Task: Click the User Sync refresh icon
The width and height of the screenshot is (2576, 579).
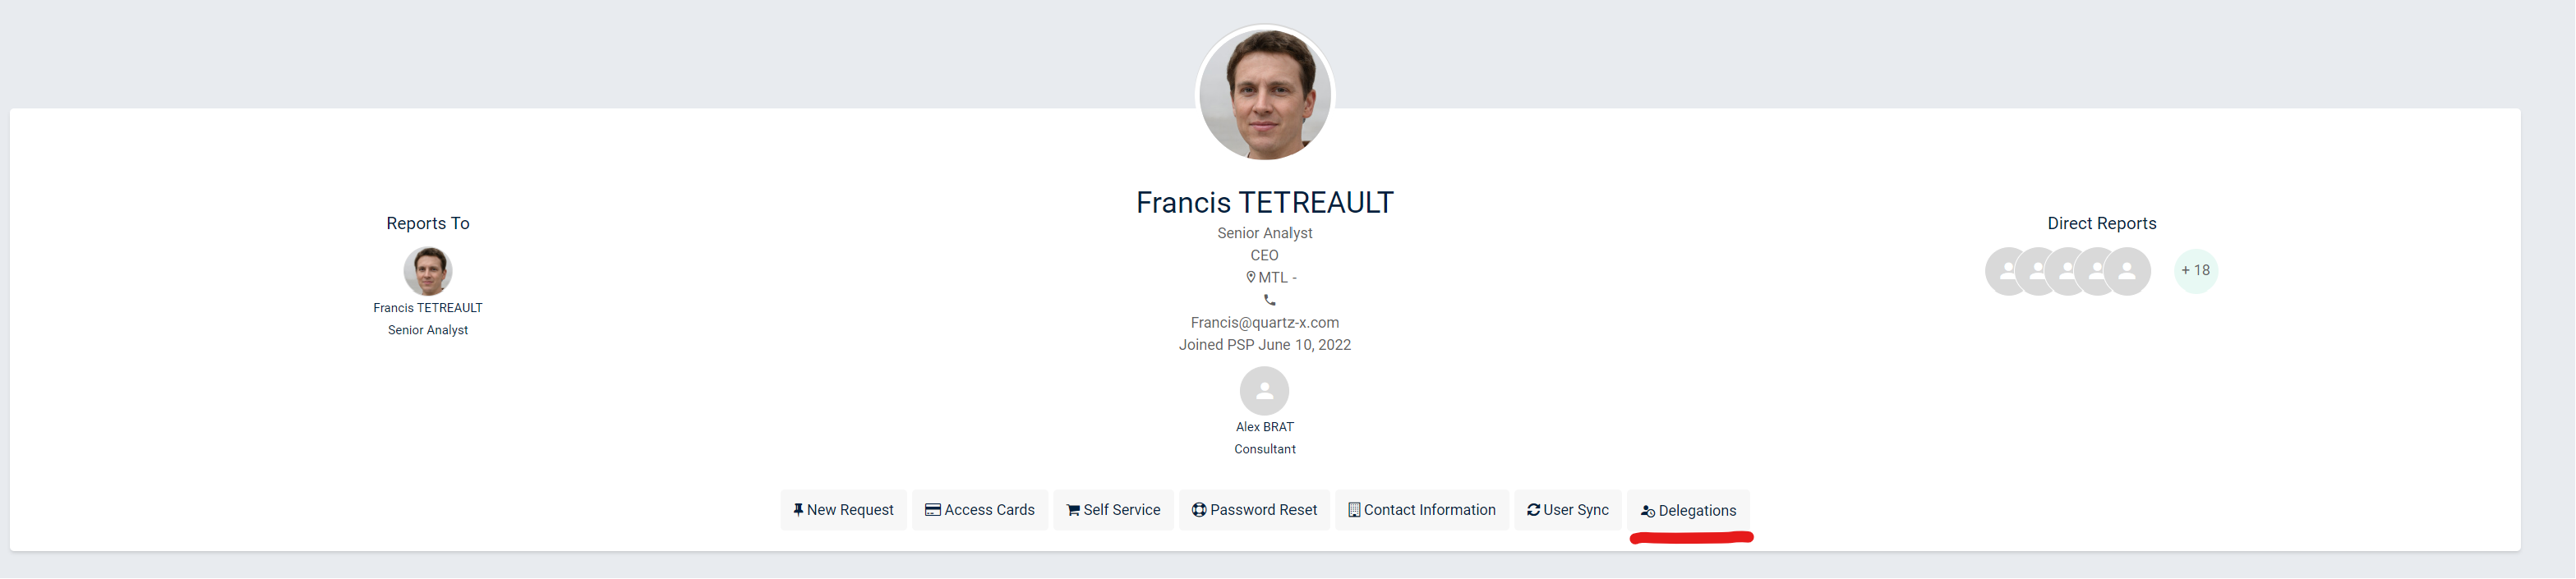Action: pos(1533,510)
